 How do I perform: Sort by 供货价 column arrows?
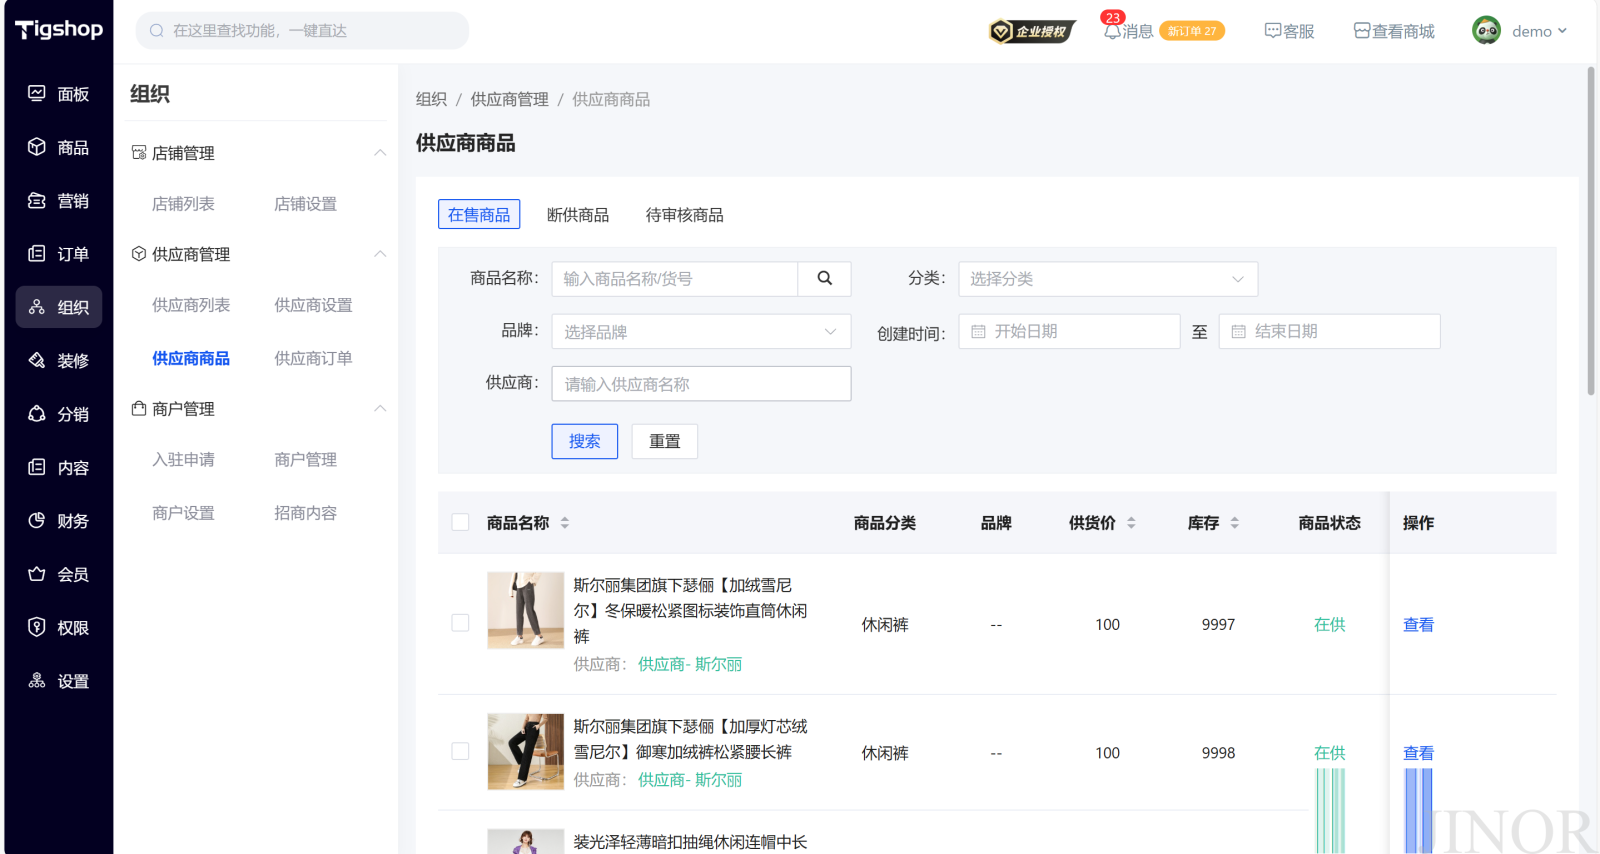(1131, 523)
